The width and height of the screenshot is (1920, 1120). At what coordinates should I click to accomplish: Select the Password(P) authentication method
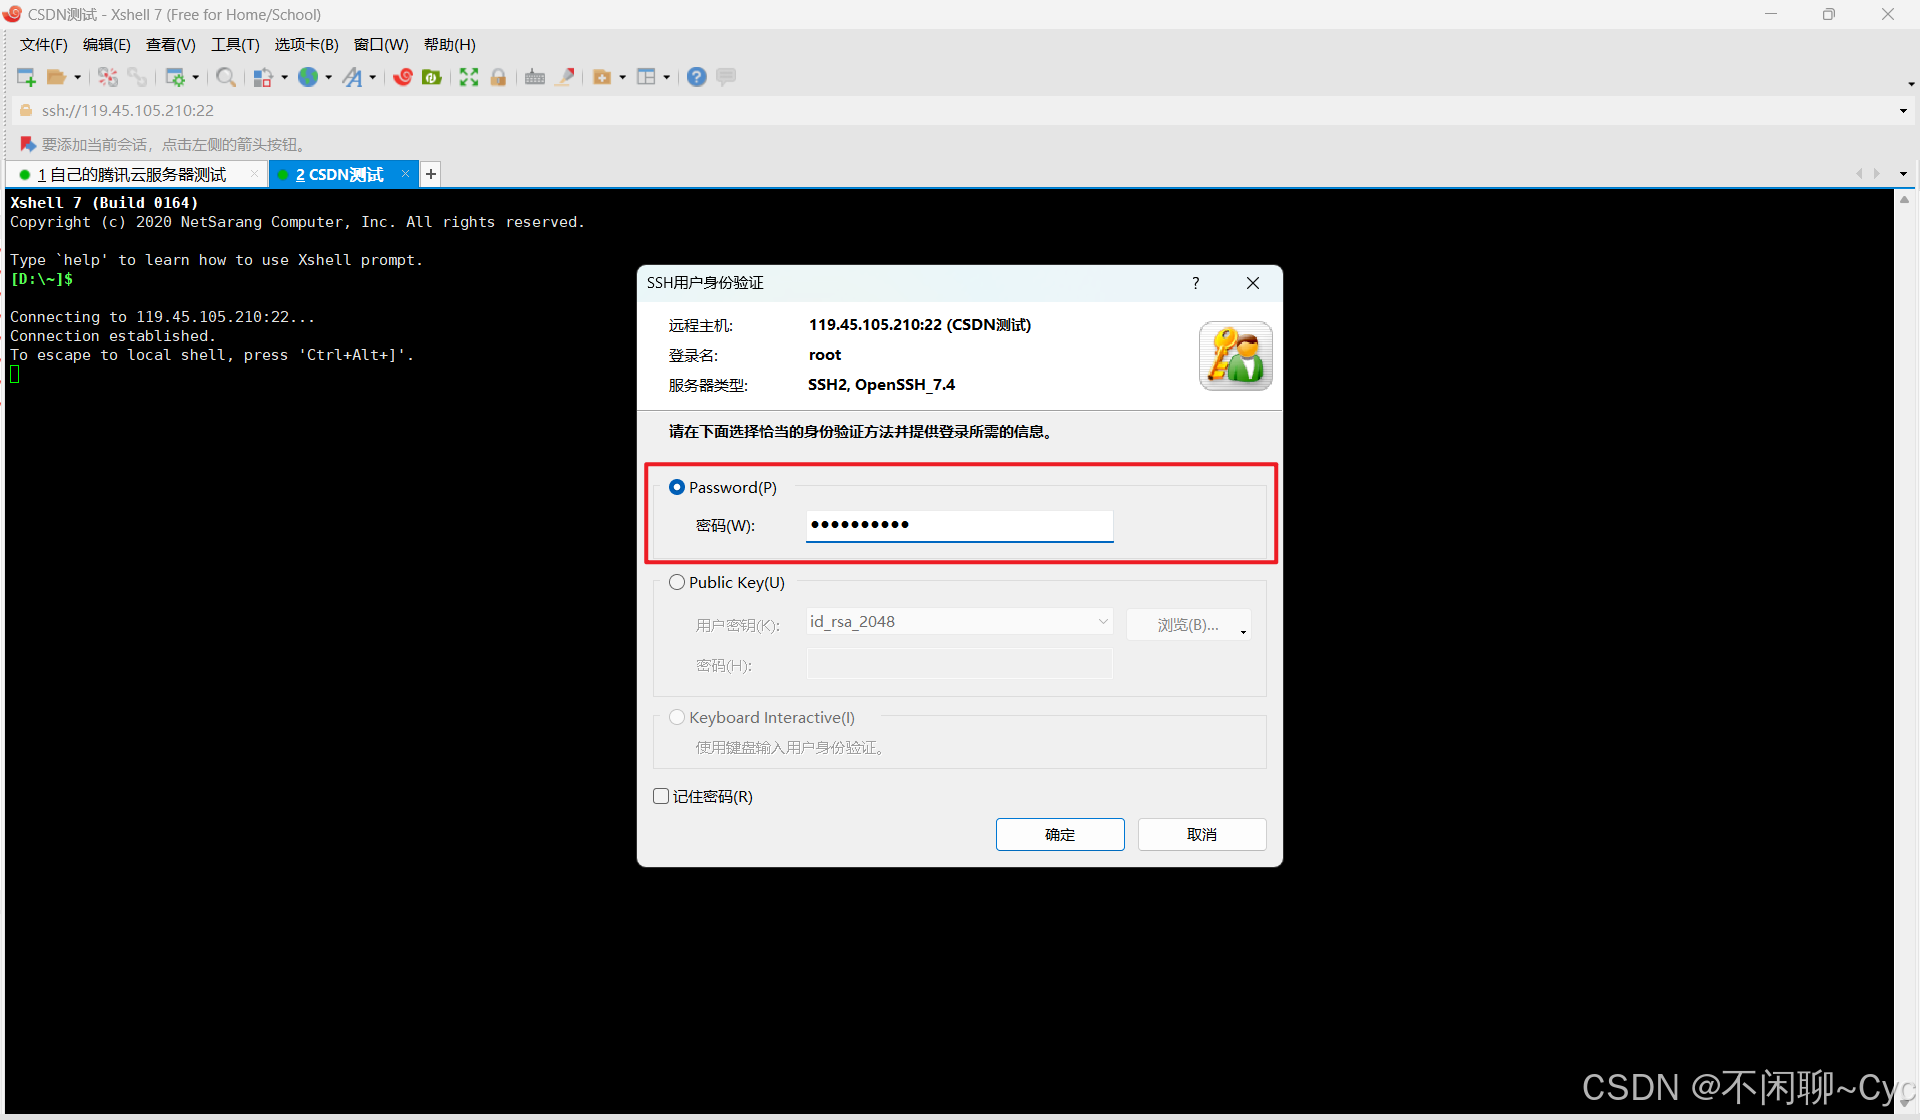677,487
